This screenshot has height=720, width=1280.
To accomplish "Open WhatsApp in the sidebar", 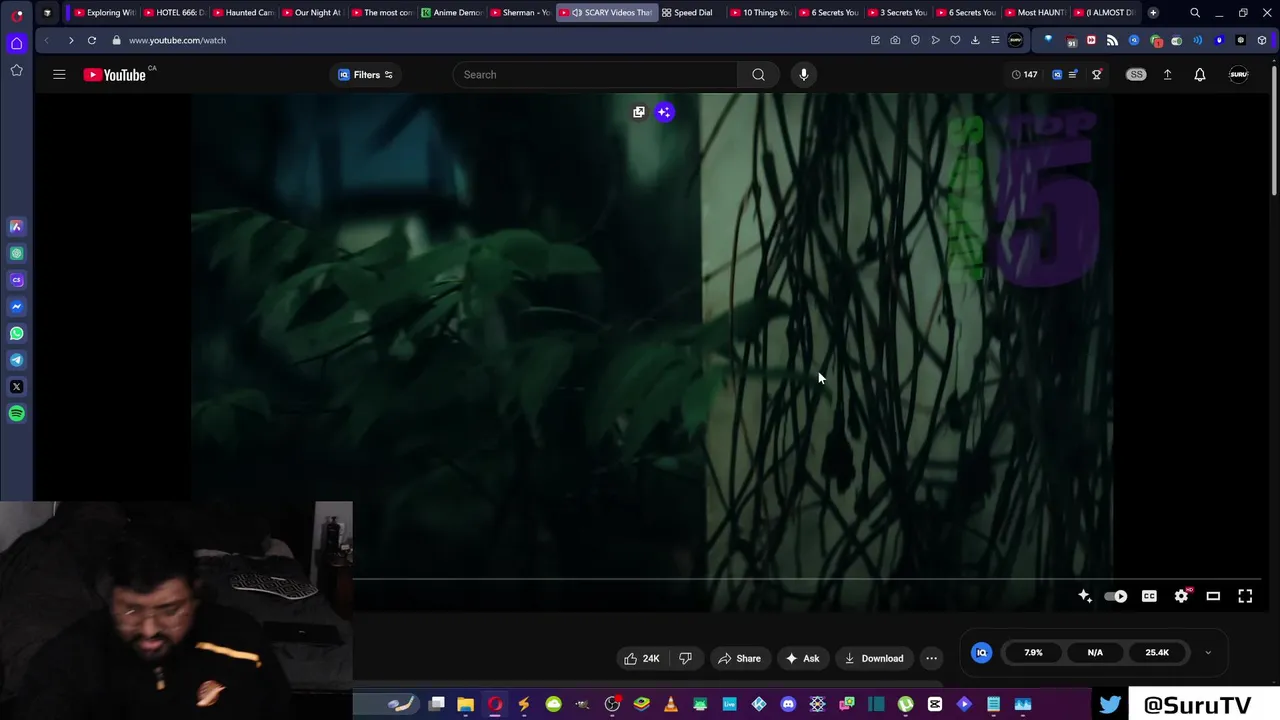I will click(x=16, y=334).
